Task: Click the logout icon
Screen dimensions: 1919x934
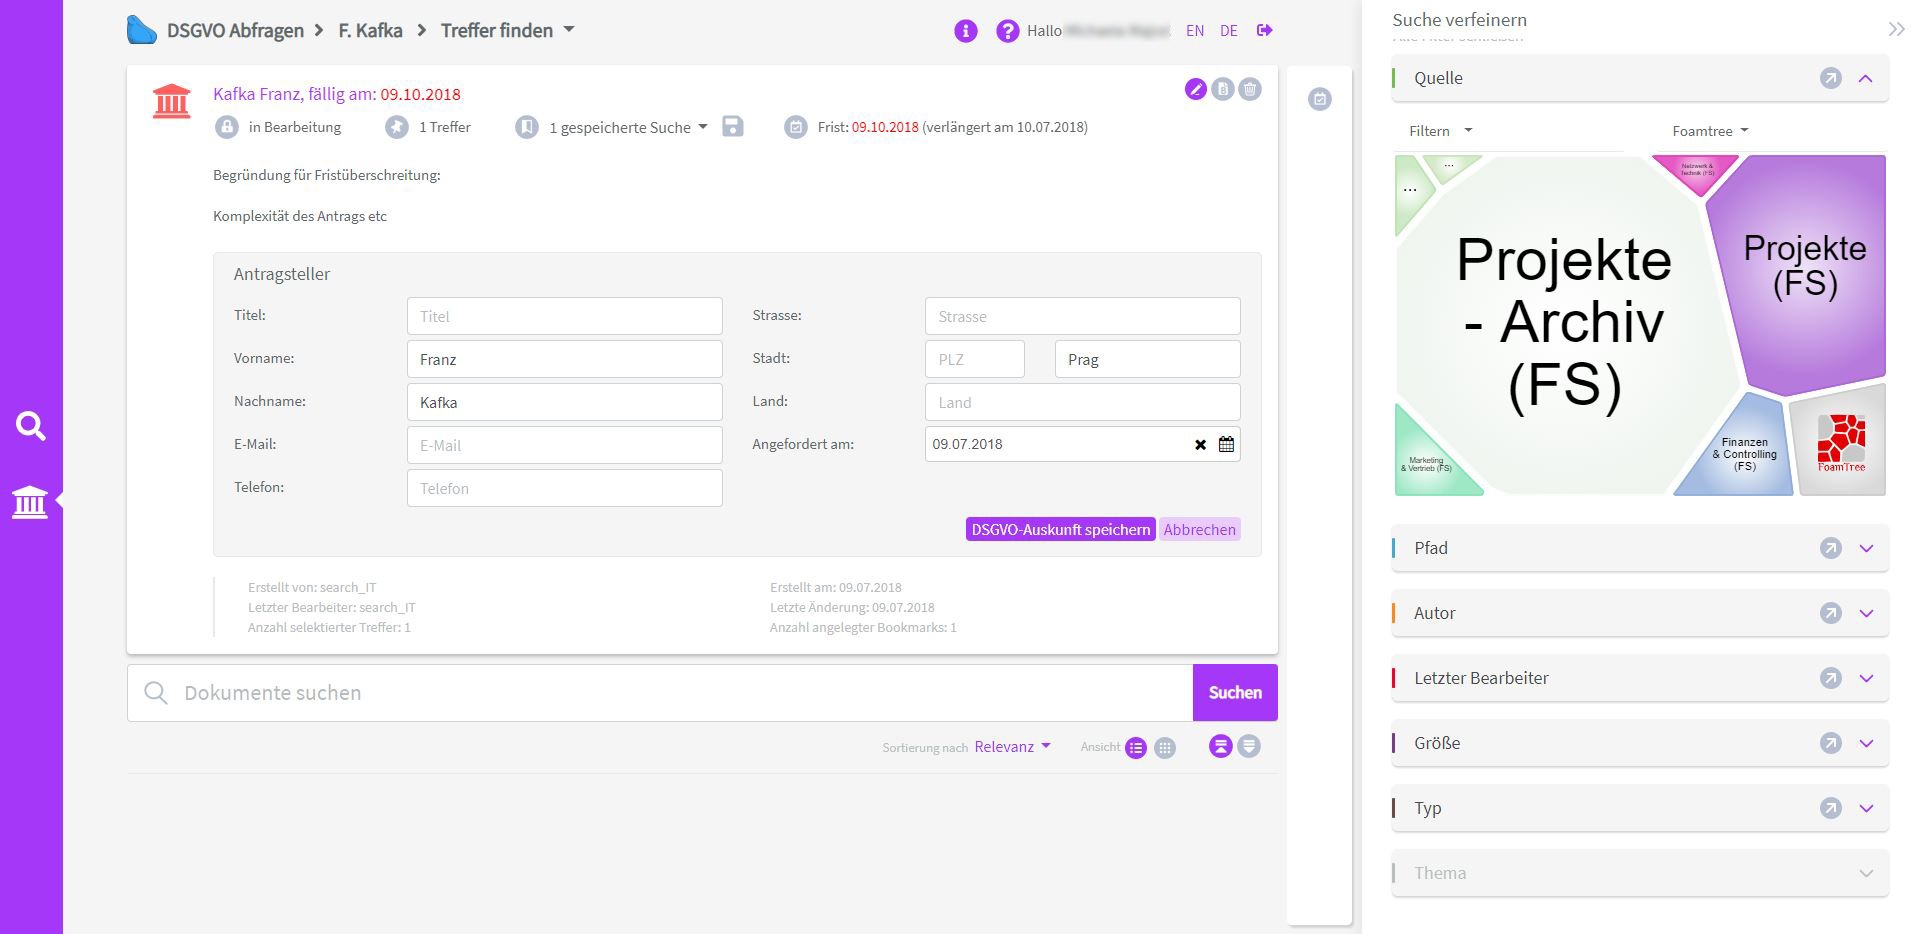Action: [1265, 31]
